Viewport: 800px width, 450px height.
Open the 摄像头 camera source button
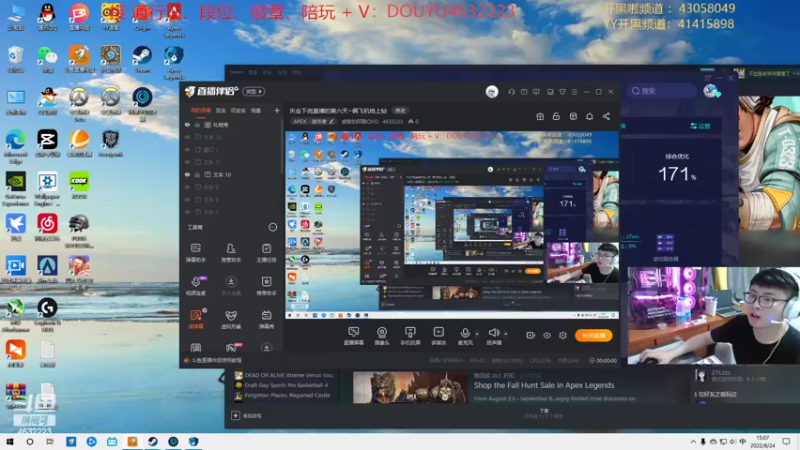[x=382, y=336]
